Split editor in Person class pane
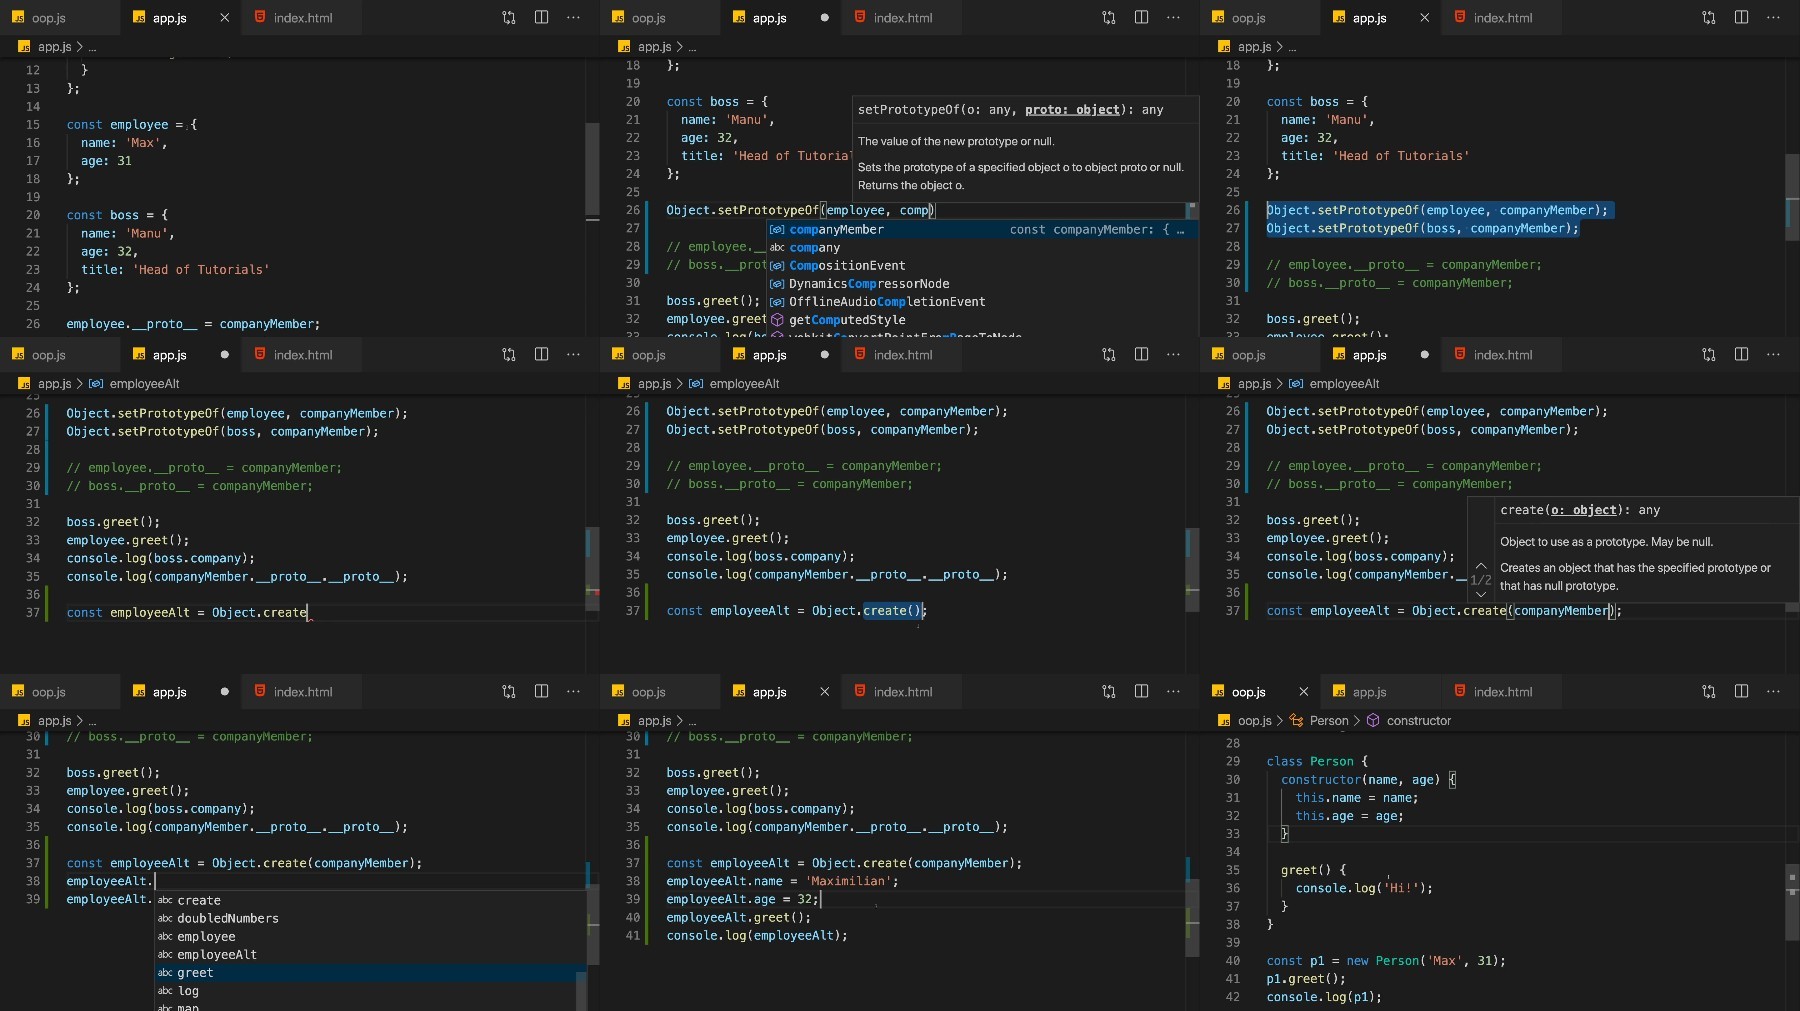 click(x=1741, y=692)
